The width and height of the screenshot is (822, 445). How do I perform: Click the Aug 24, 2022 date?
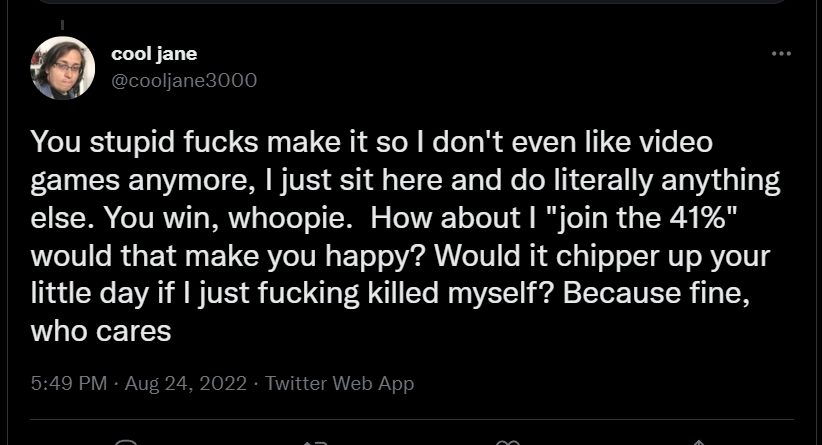click(x=186, y=383)
